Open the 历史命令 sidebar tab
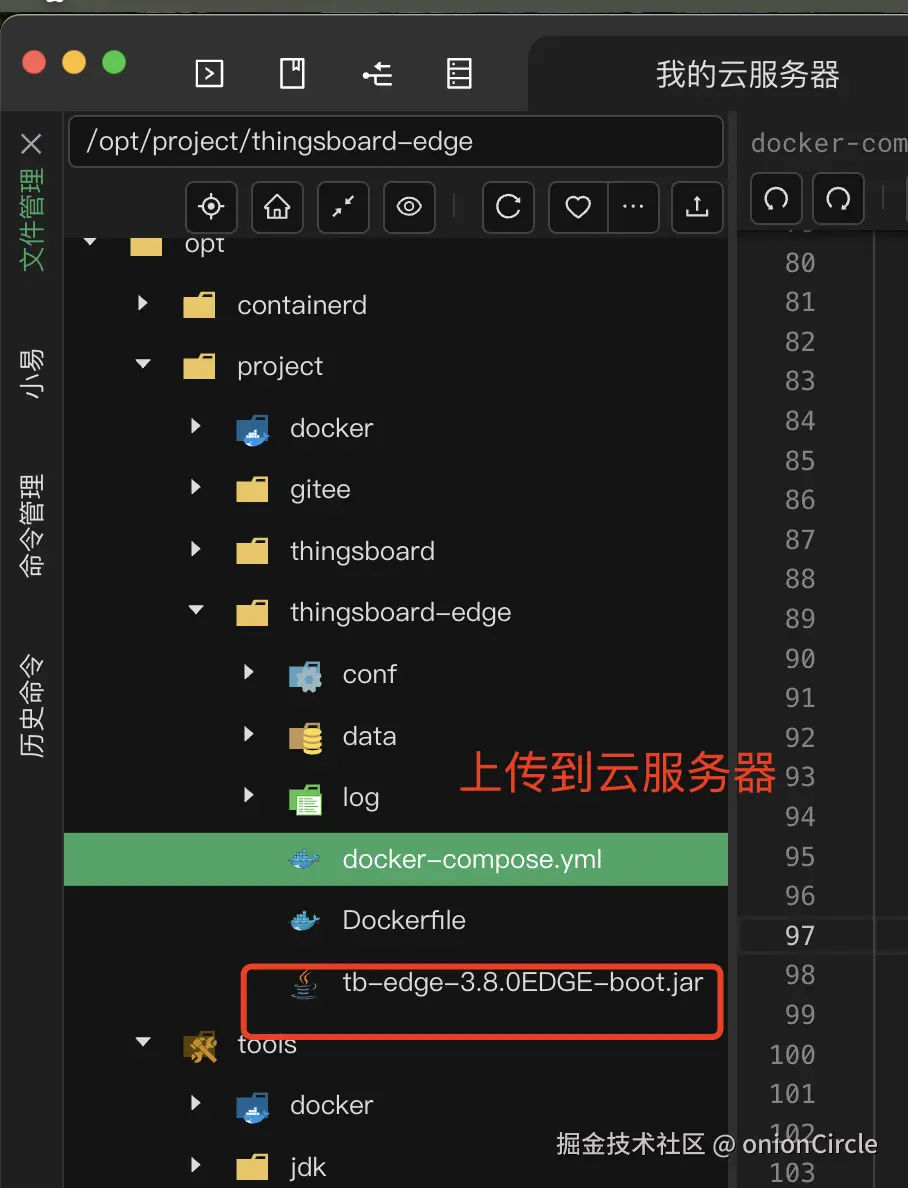Image resolution: width=908 pixels, height=1188 pixels. click(32, 706)
